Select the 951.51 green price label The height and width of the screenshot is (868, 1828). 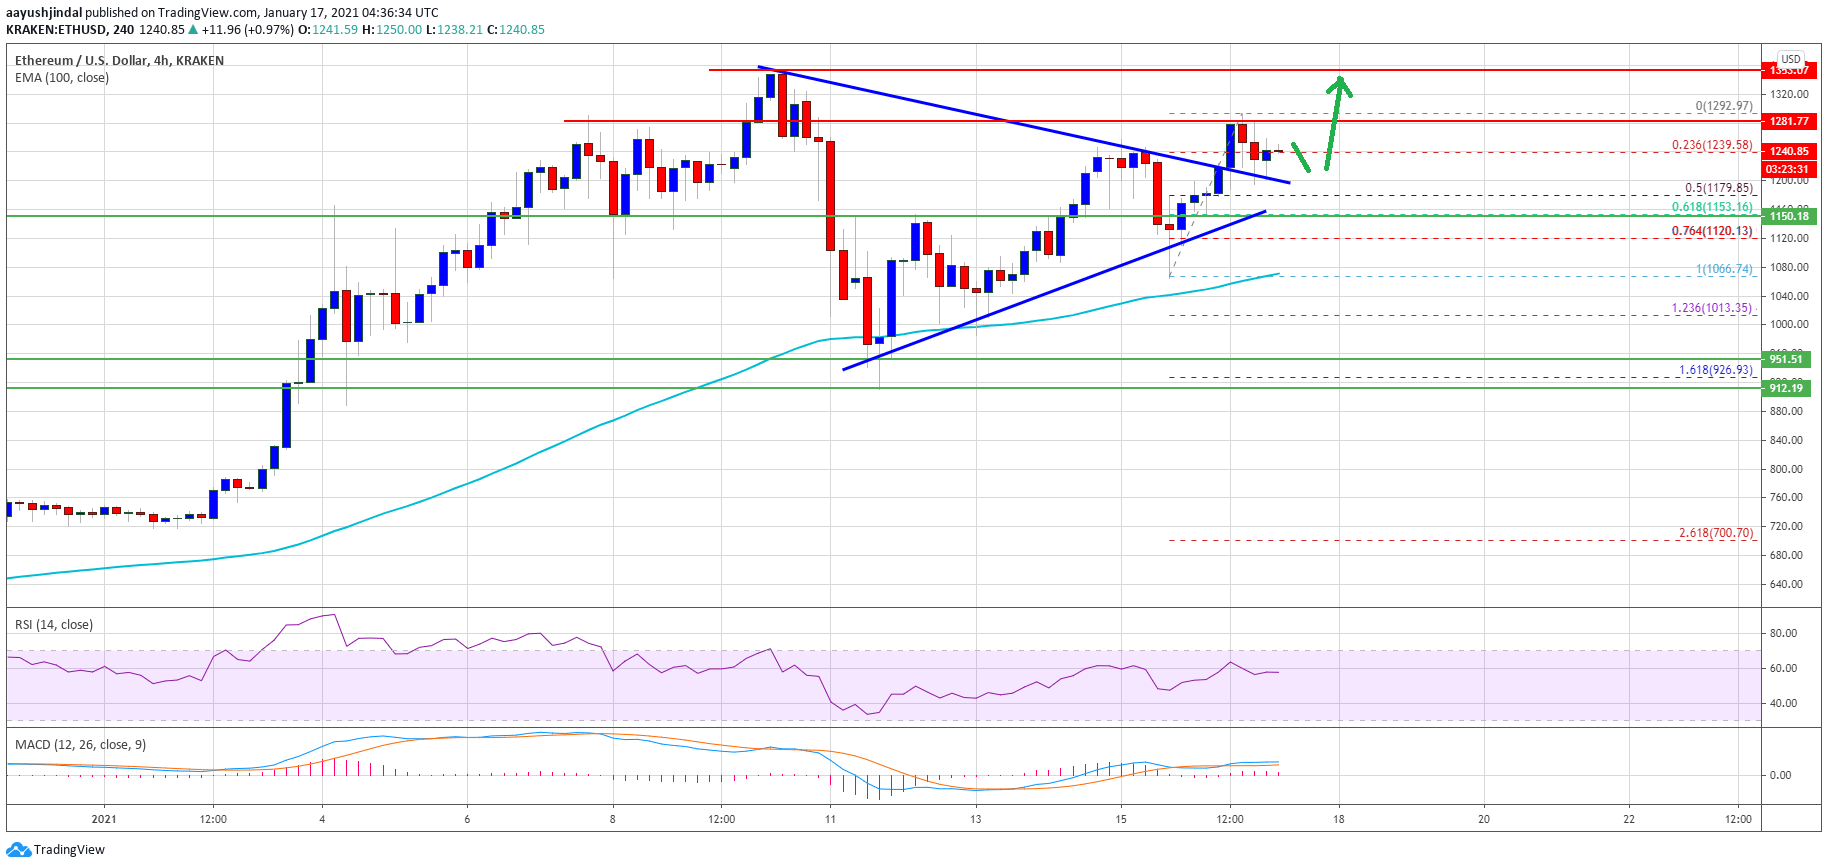pyautogui.click(x=1786, y=359)
